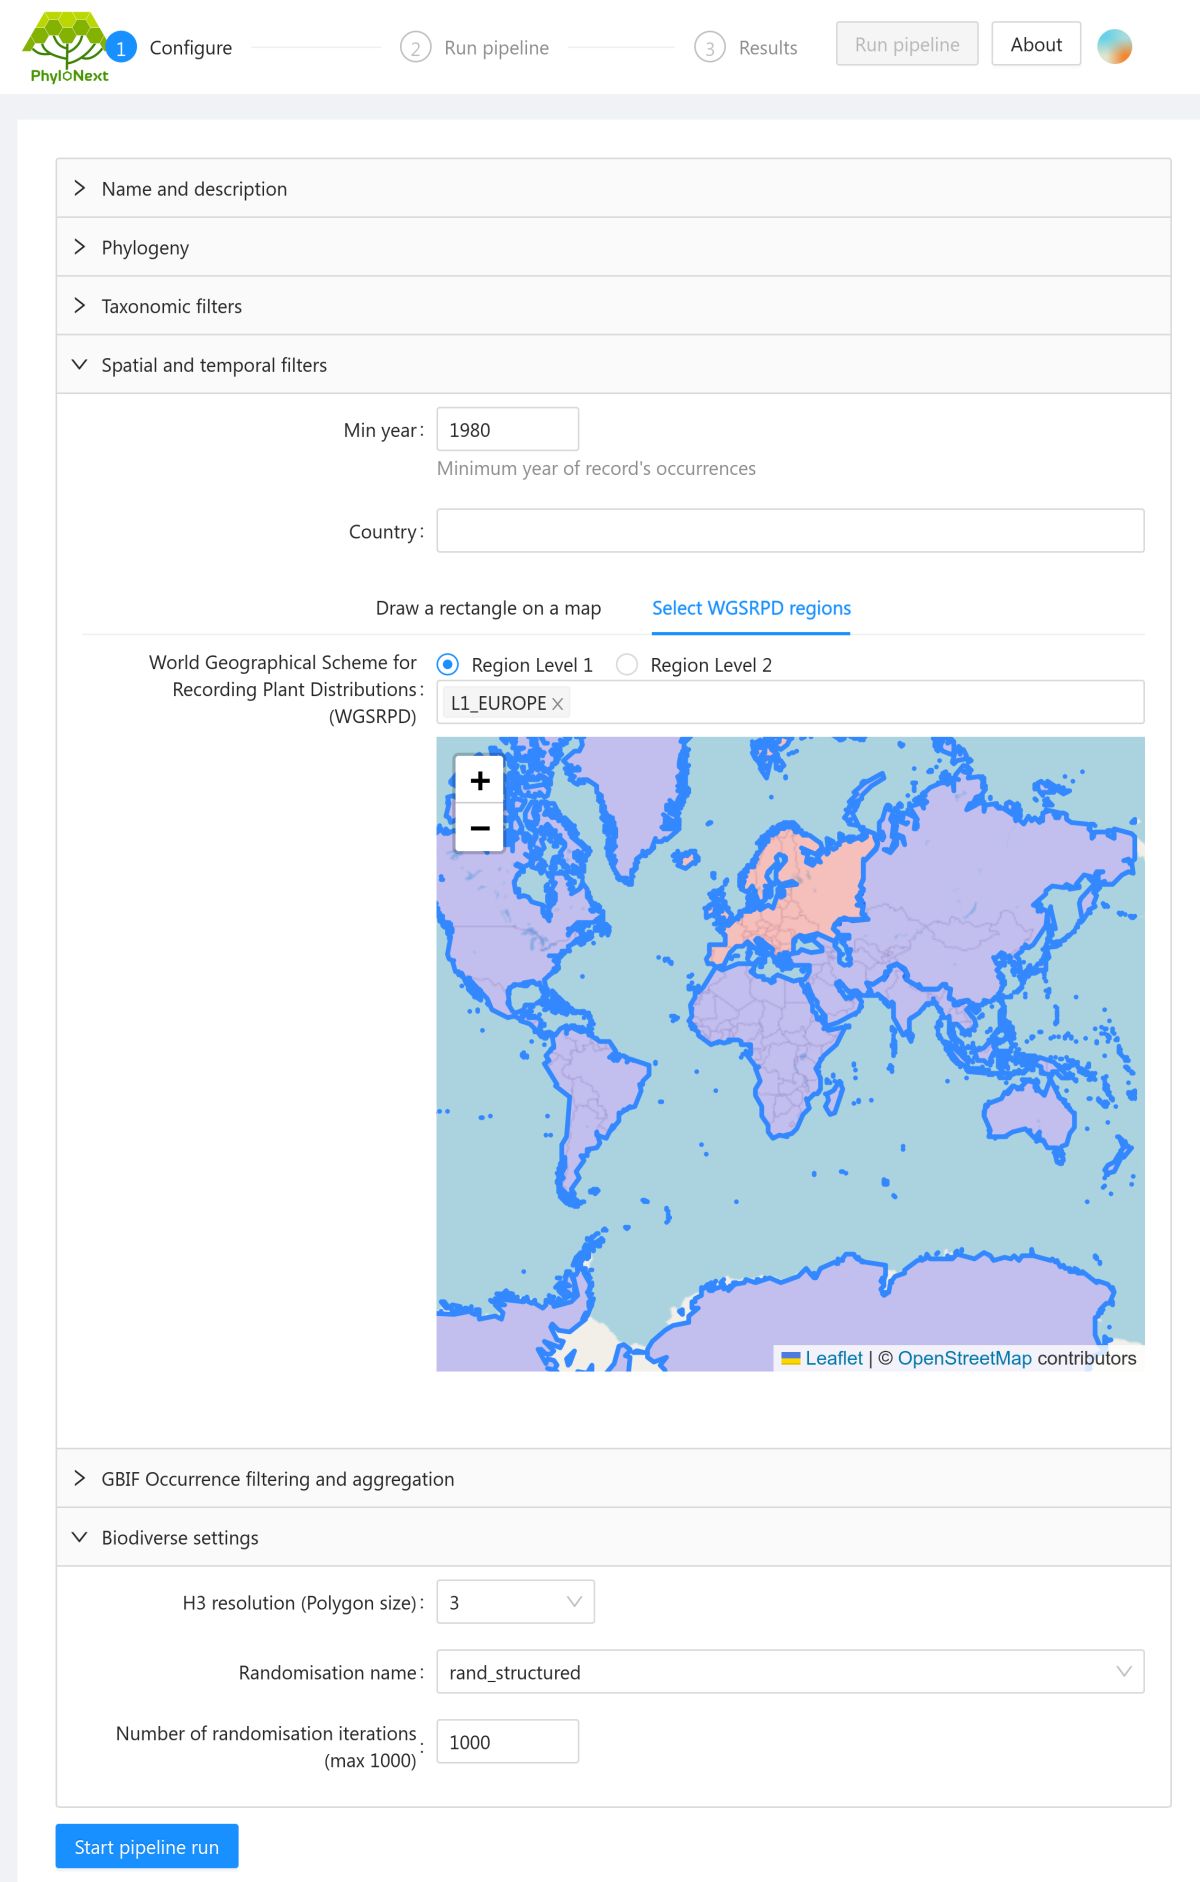
Task: Expand Taxonomic filters section
Action: click(613, 306)
